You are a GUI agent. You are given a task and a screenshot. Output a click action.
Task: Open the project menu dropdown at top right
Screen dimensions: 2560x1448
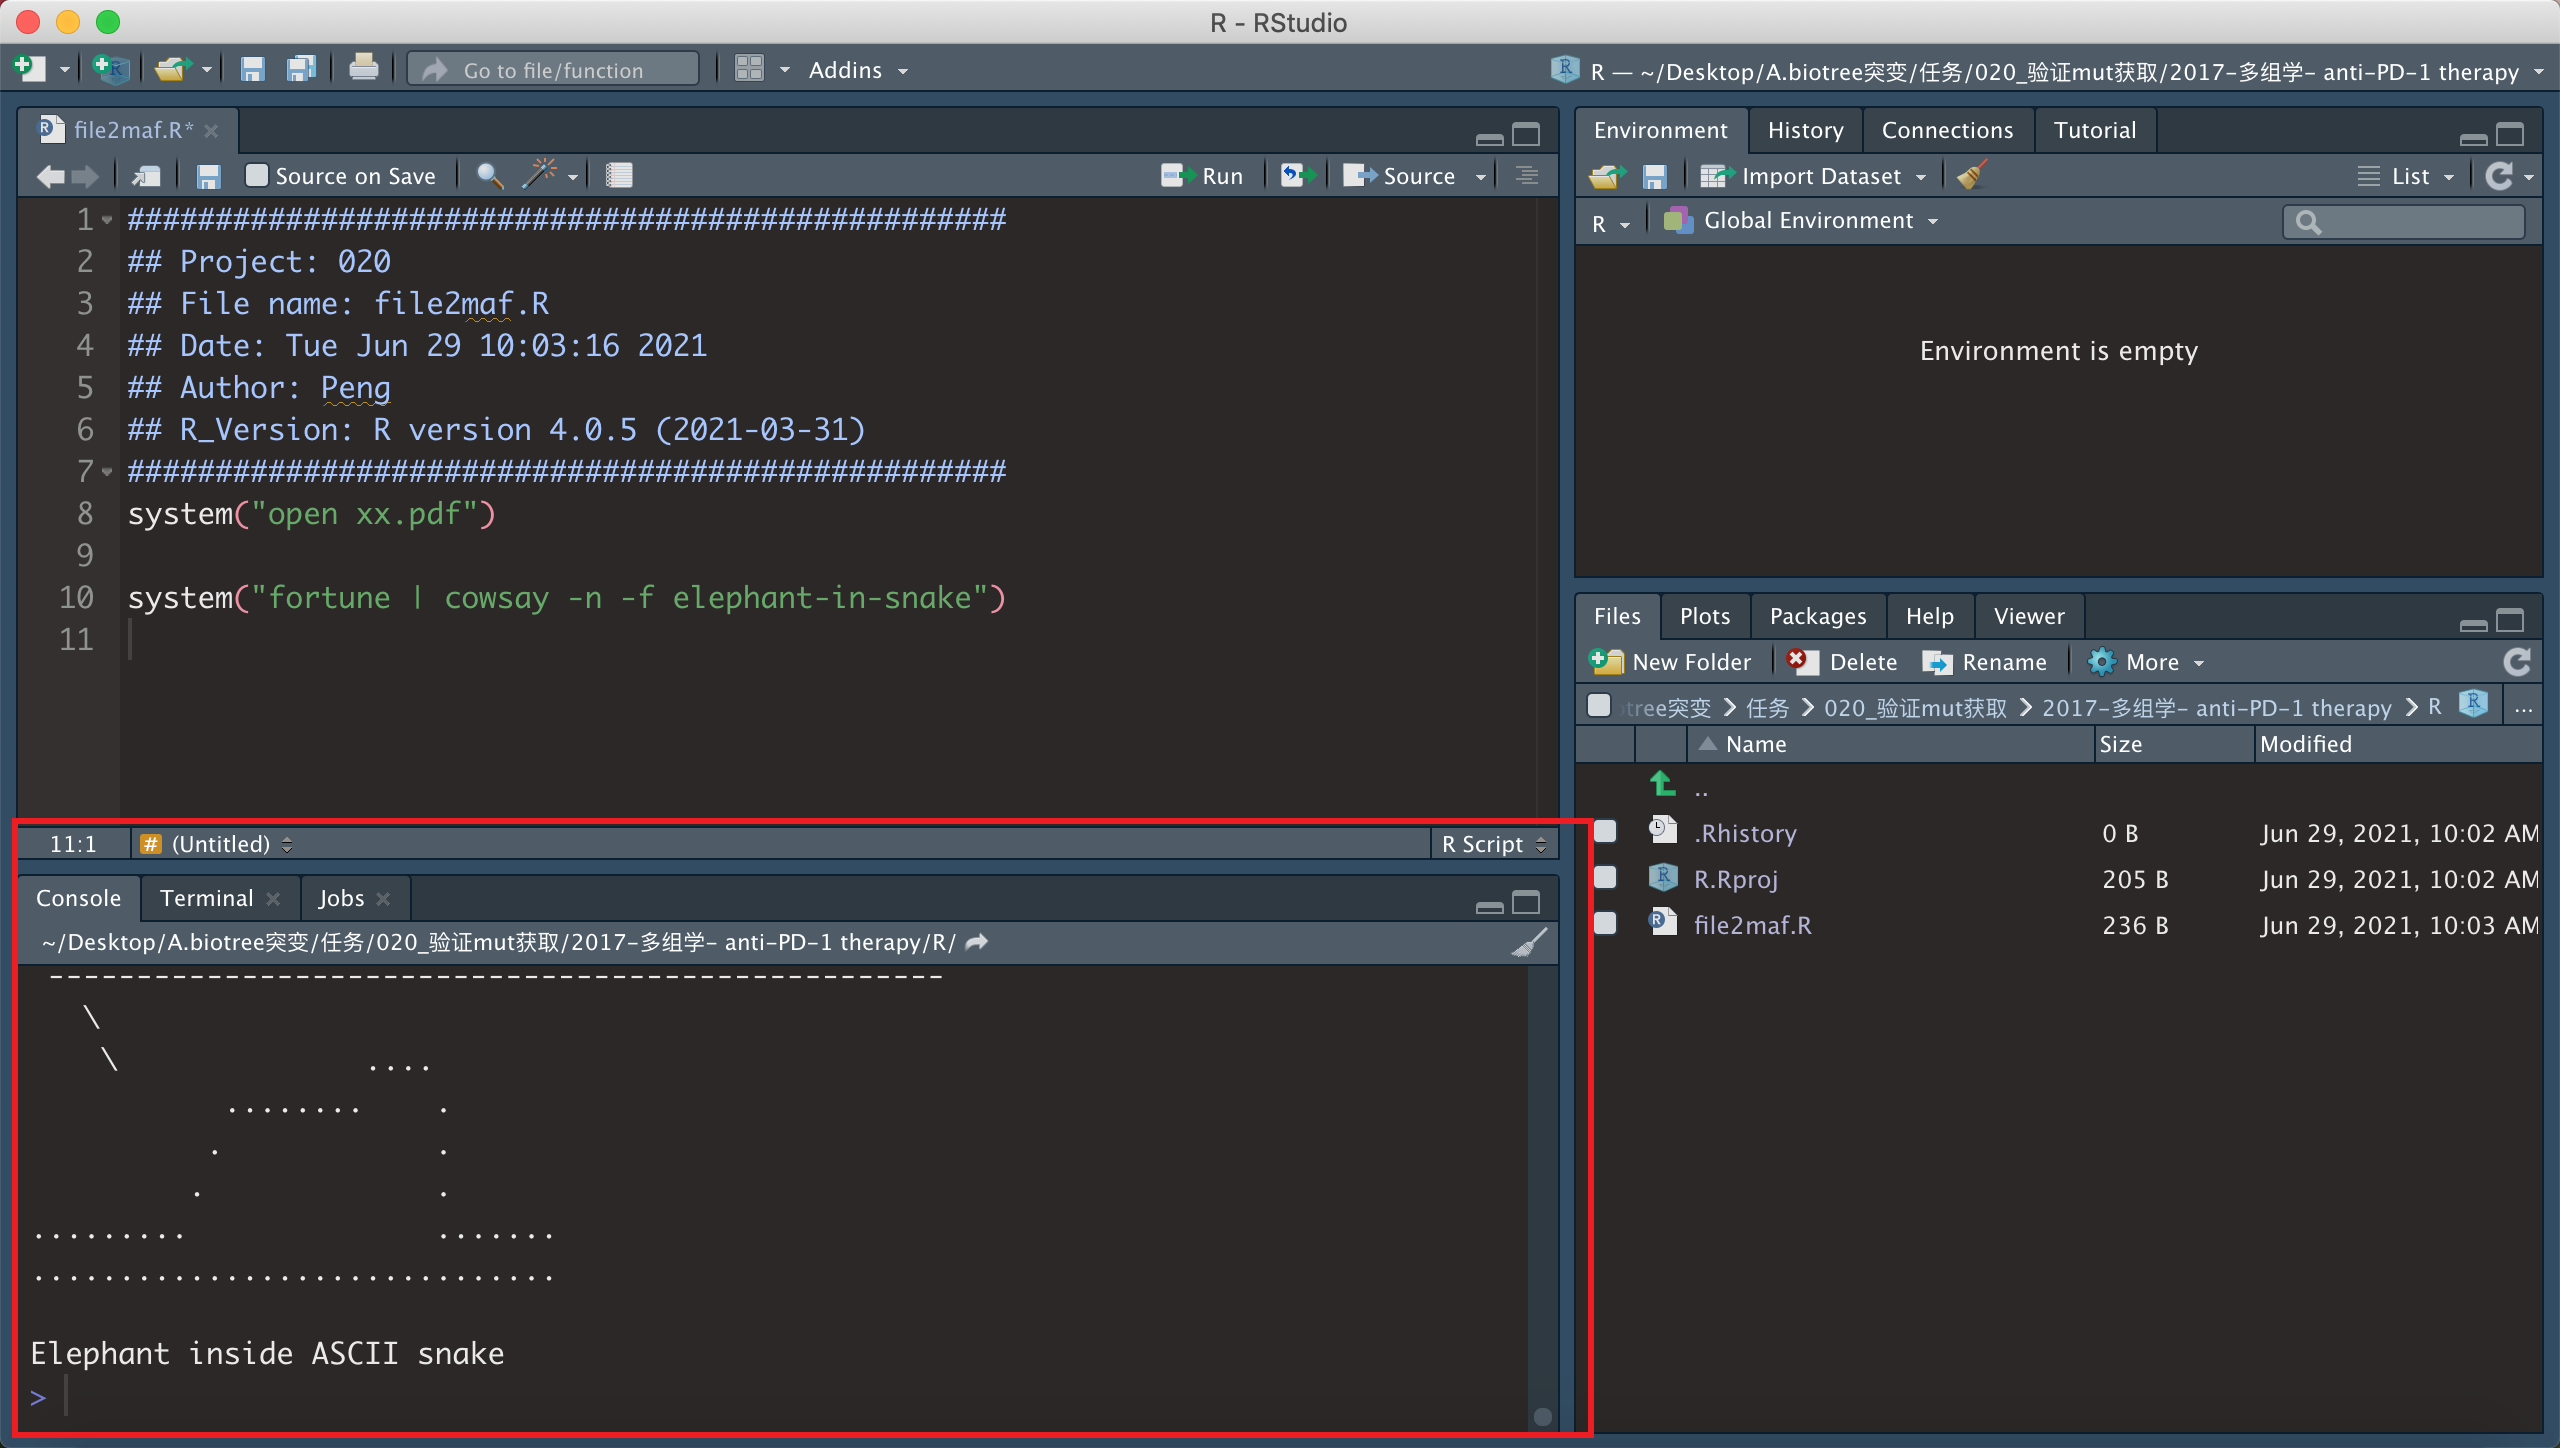pos(2538,72)
